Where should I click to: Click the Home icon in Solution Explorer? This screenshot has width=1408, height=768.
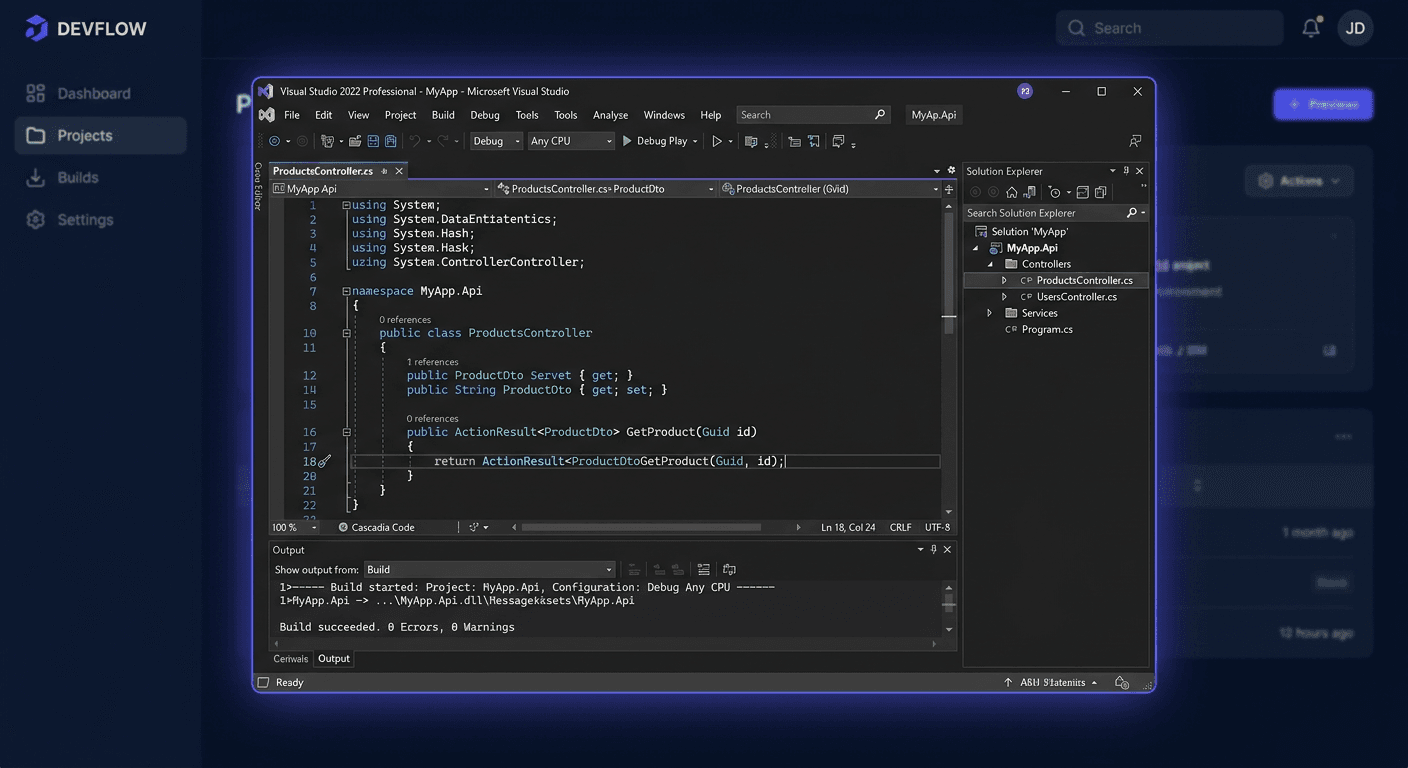(x=1013, y=192)
